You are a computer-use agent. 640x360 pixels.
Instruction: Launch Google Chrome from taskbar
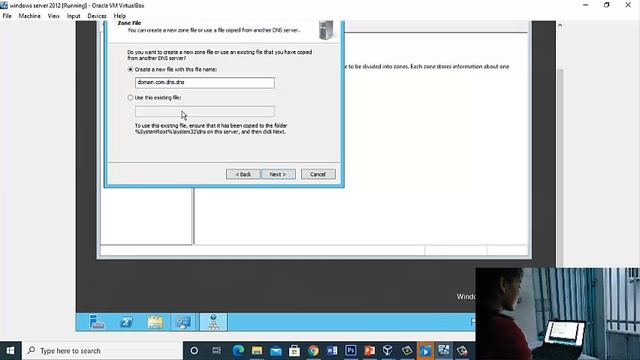coord(313,351)
